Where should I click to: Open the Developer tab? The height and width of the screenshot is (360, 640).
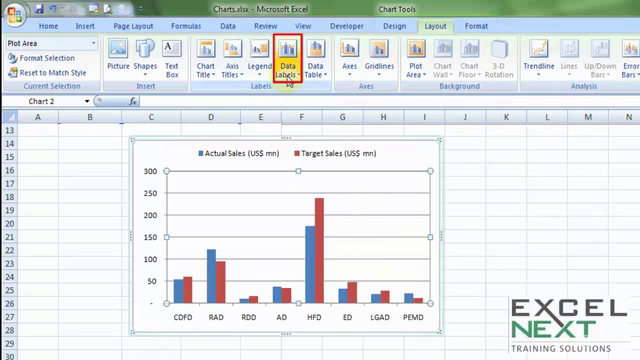point(347,26)
